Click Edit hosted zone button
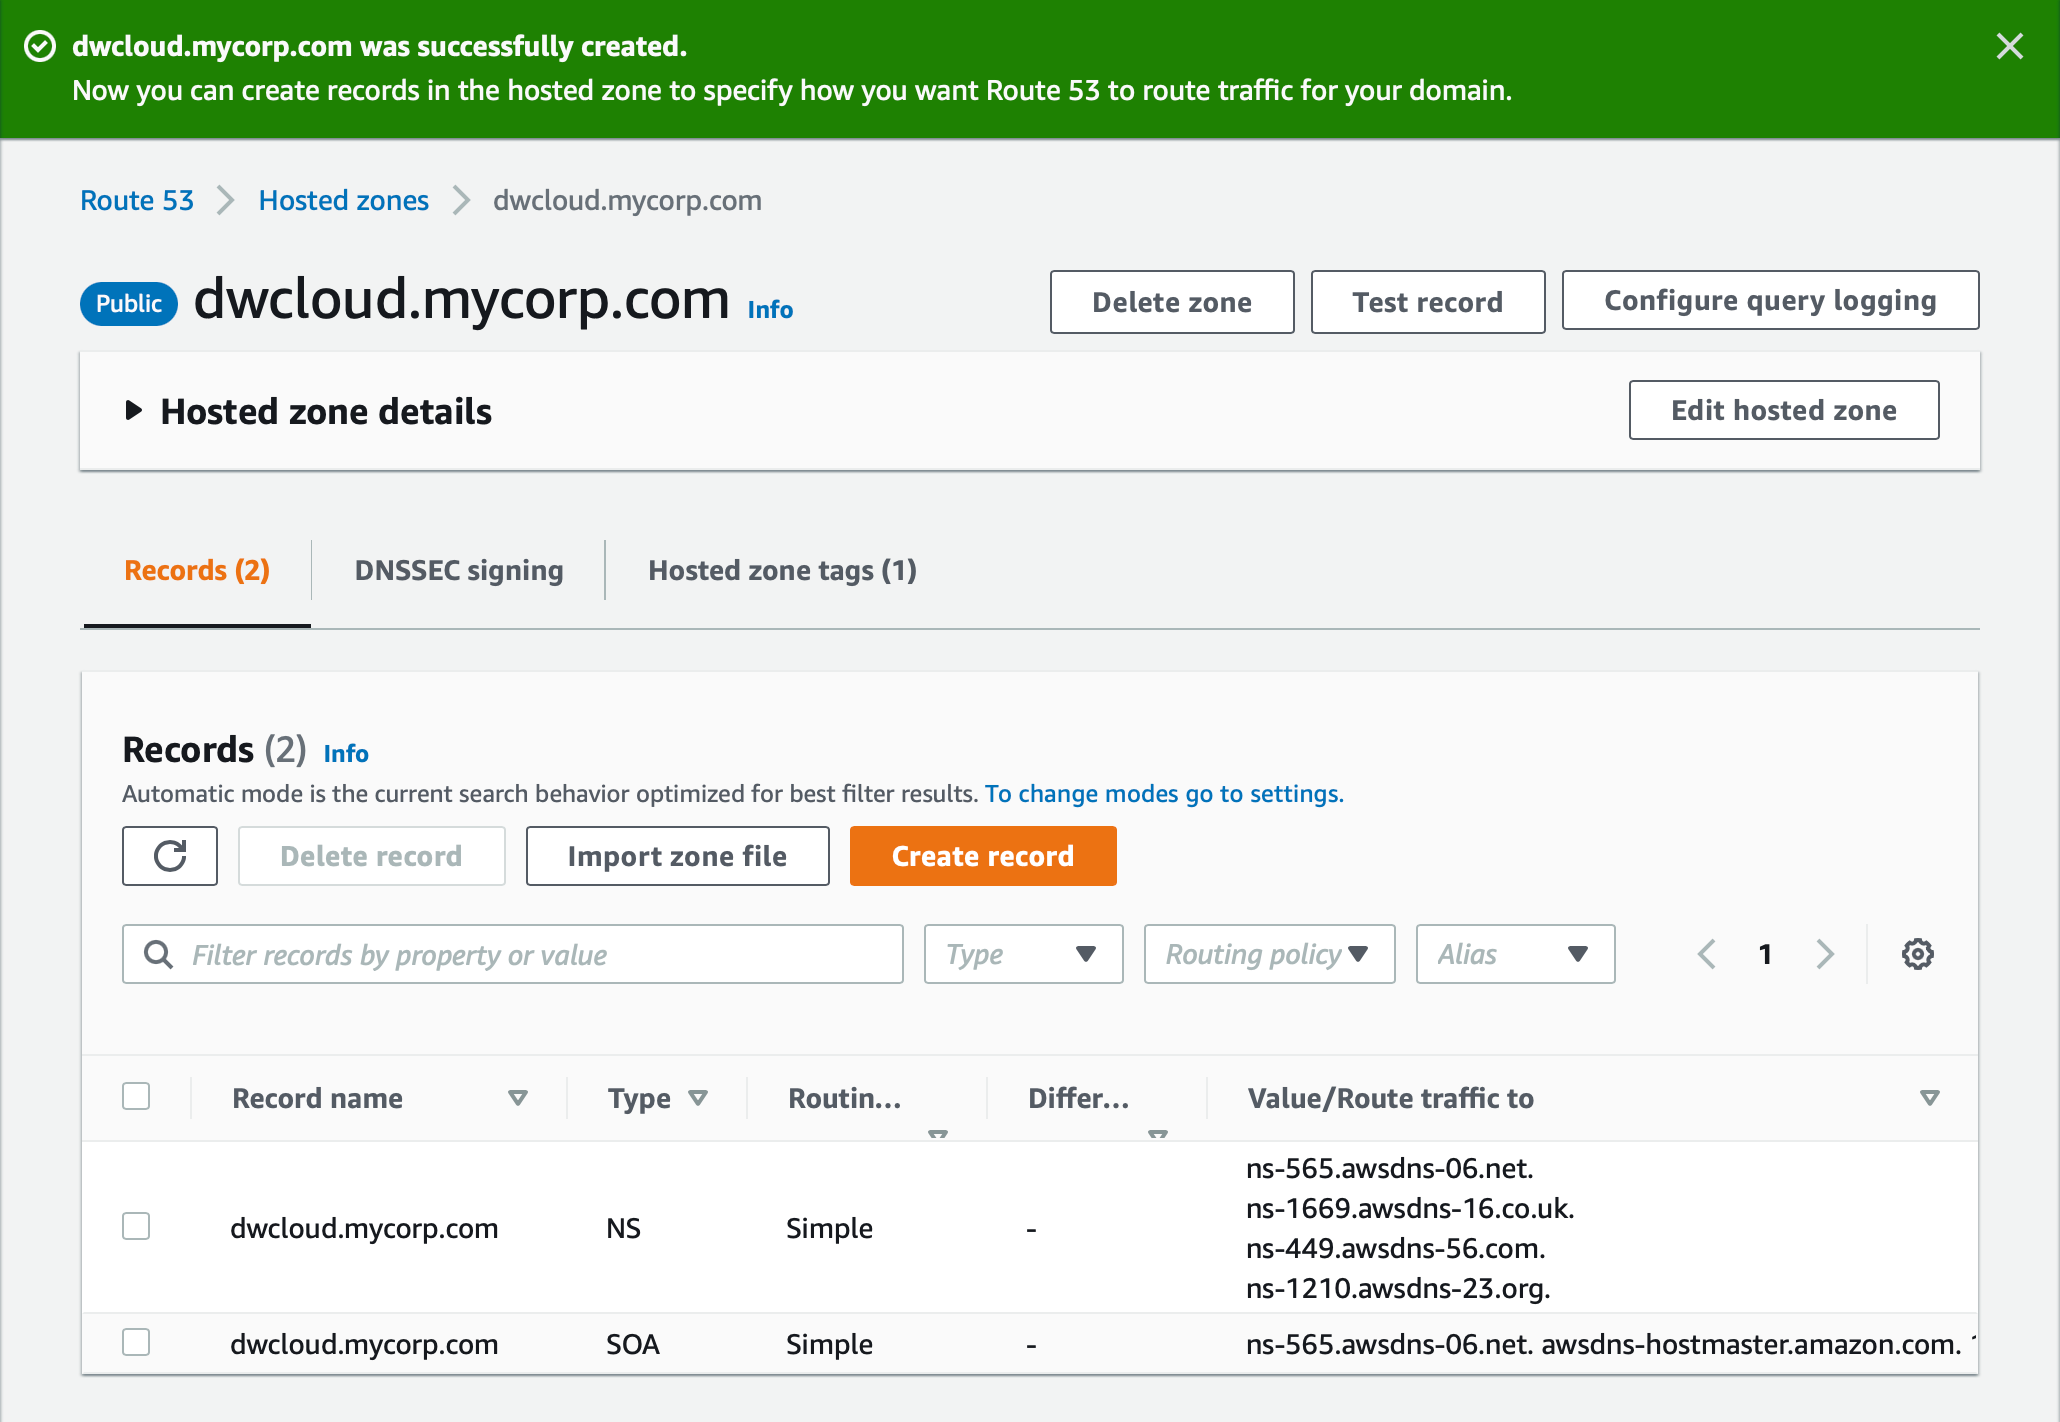Image resolution: width=2060 pixels, height=1422 pixels. 1784,410
